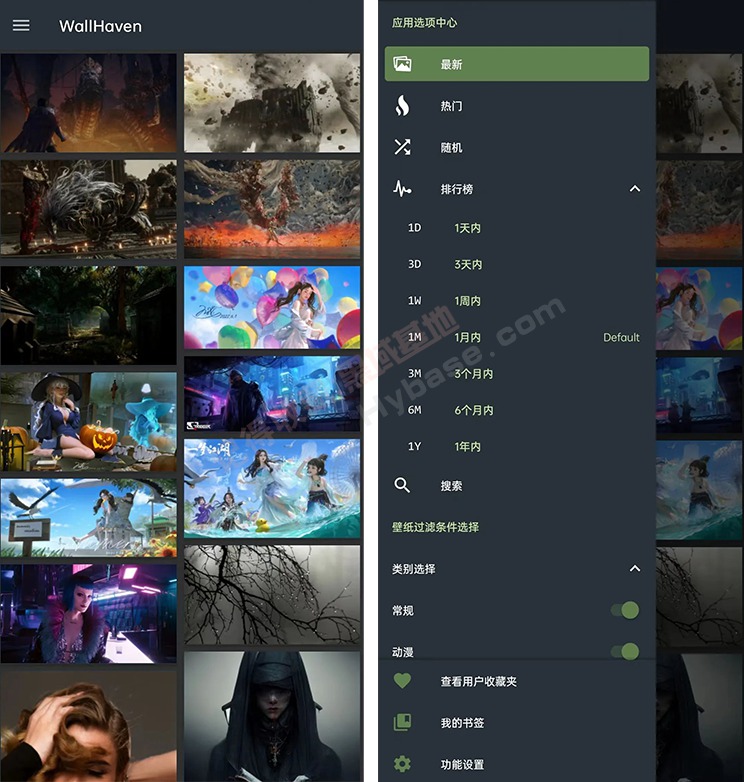Collapse the 类别选择 chevron
The image size is (744, 782).
pos(634,569)
